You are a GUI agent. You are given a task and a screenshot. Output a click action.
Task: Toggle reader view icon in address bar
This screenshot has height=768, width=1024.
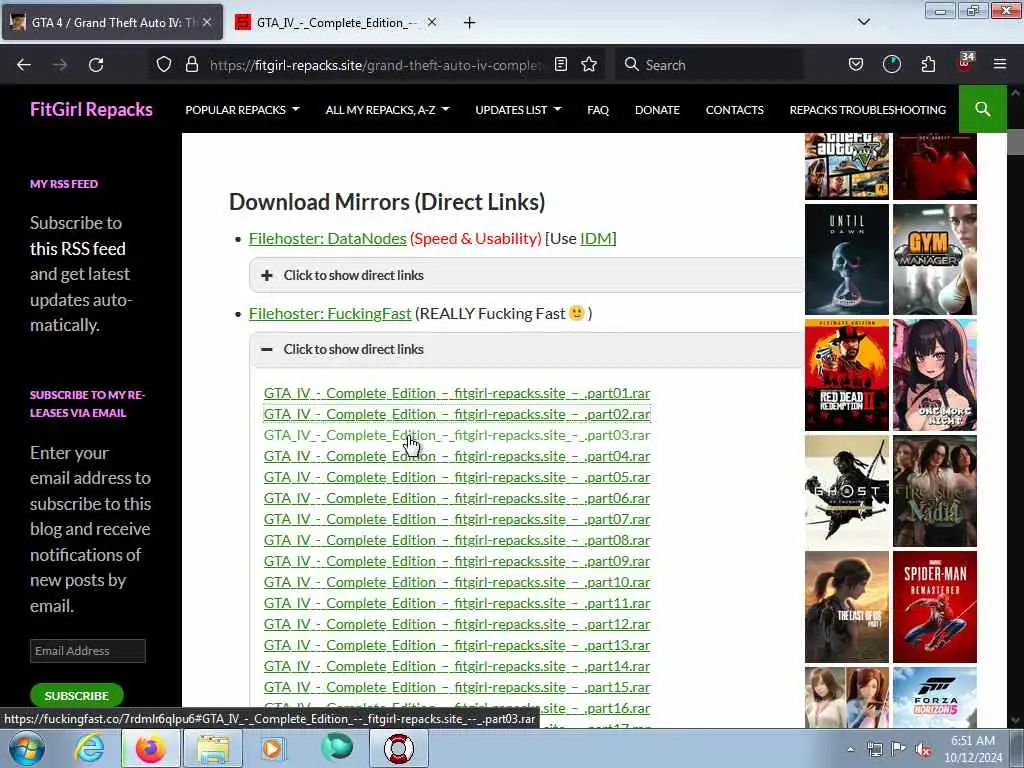(x=560, y=65)
